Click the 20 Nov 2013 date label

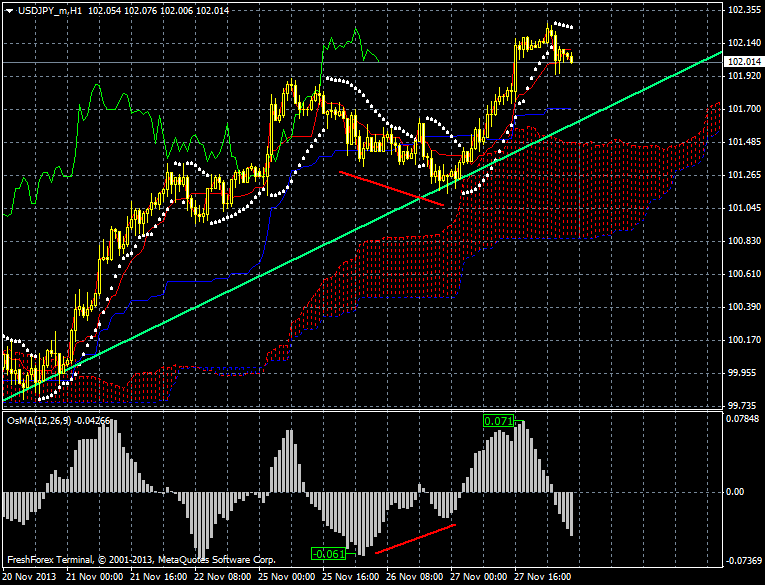pos(30,577)
